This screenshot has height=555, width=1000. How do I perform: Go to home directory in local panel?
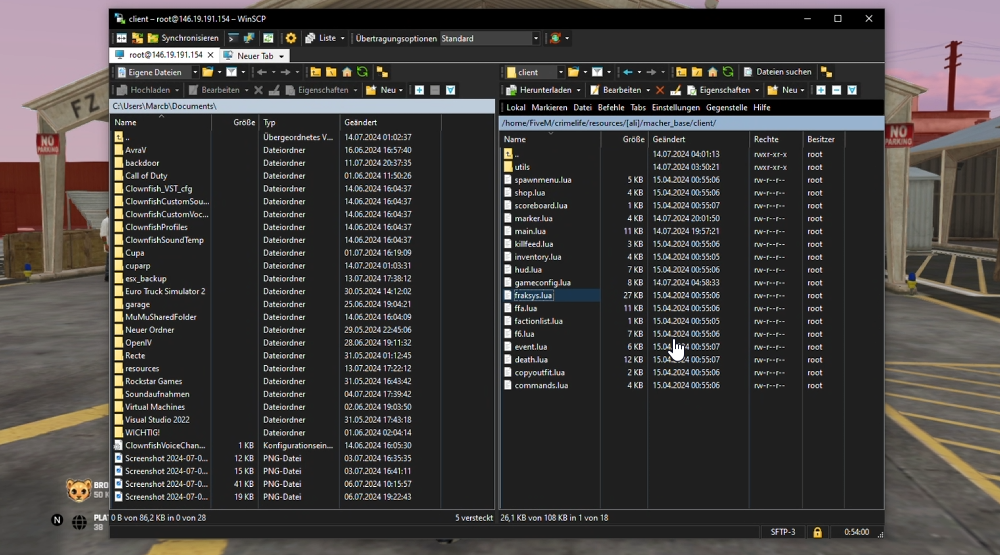(347, 72)
